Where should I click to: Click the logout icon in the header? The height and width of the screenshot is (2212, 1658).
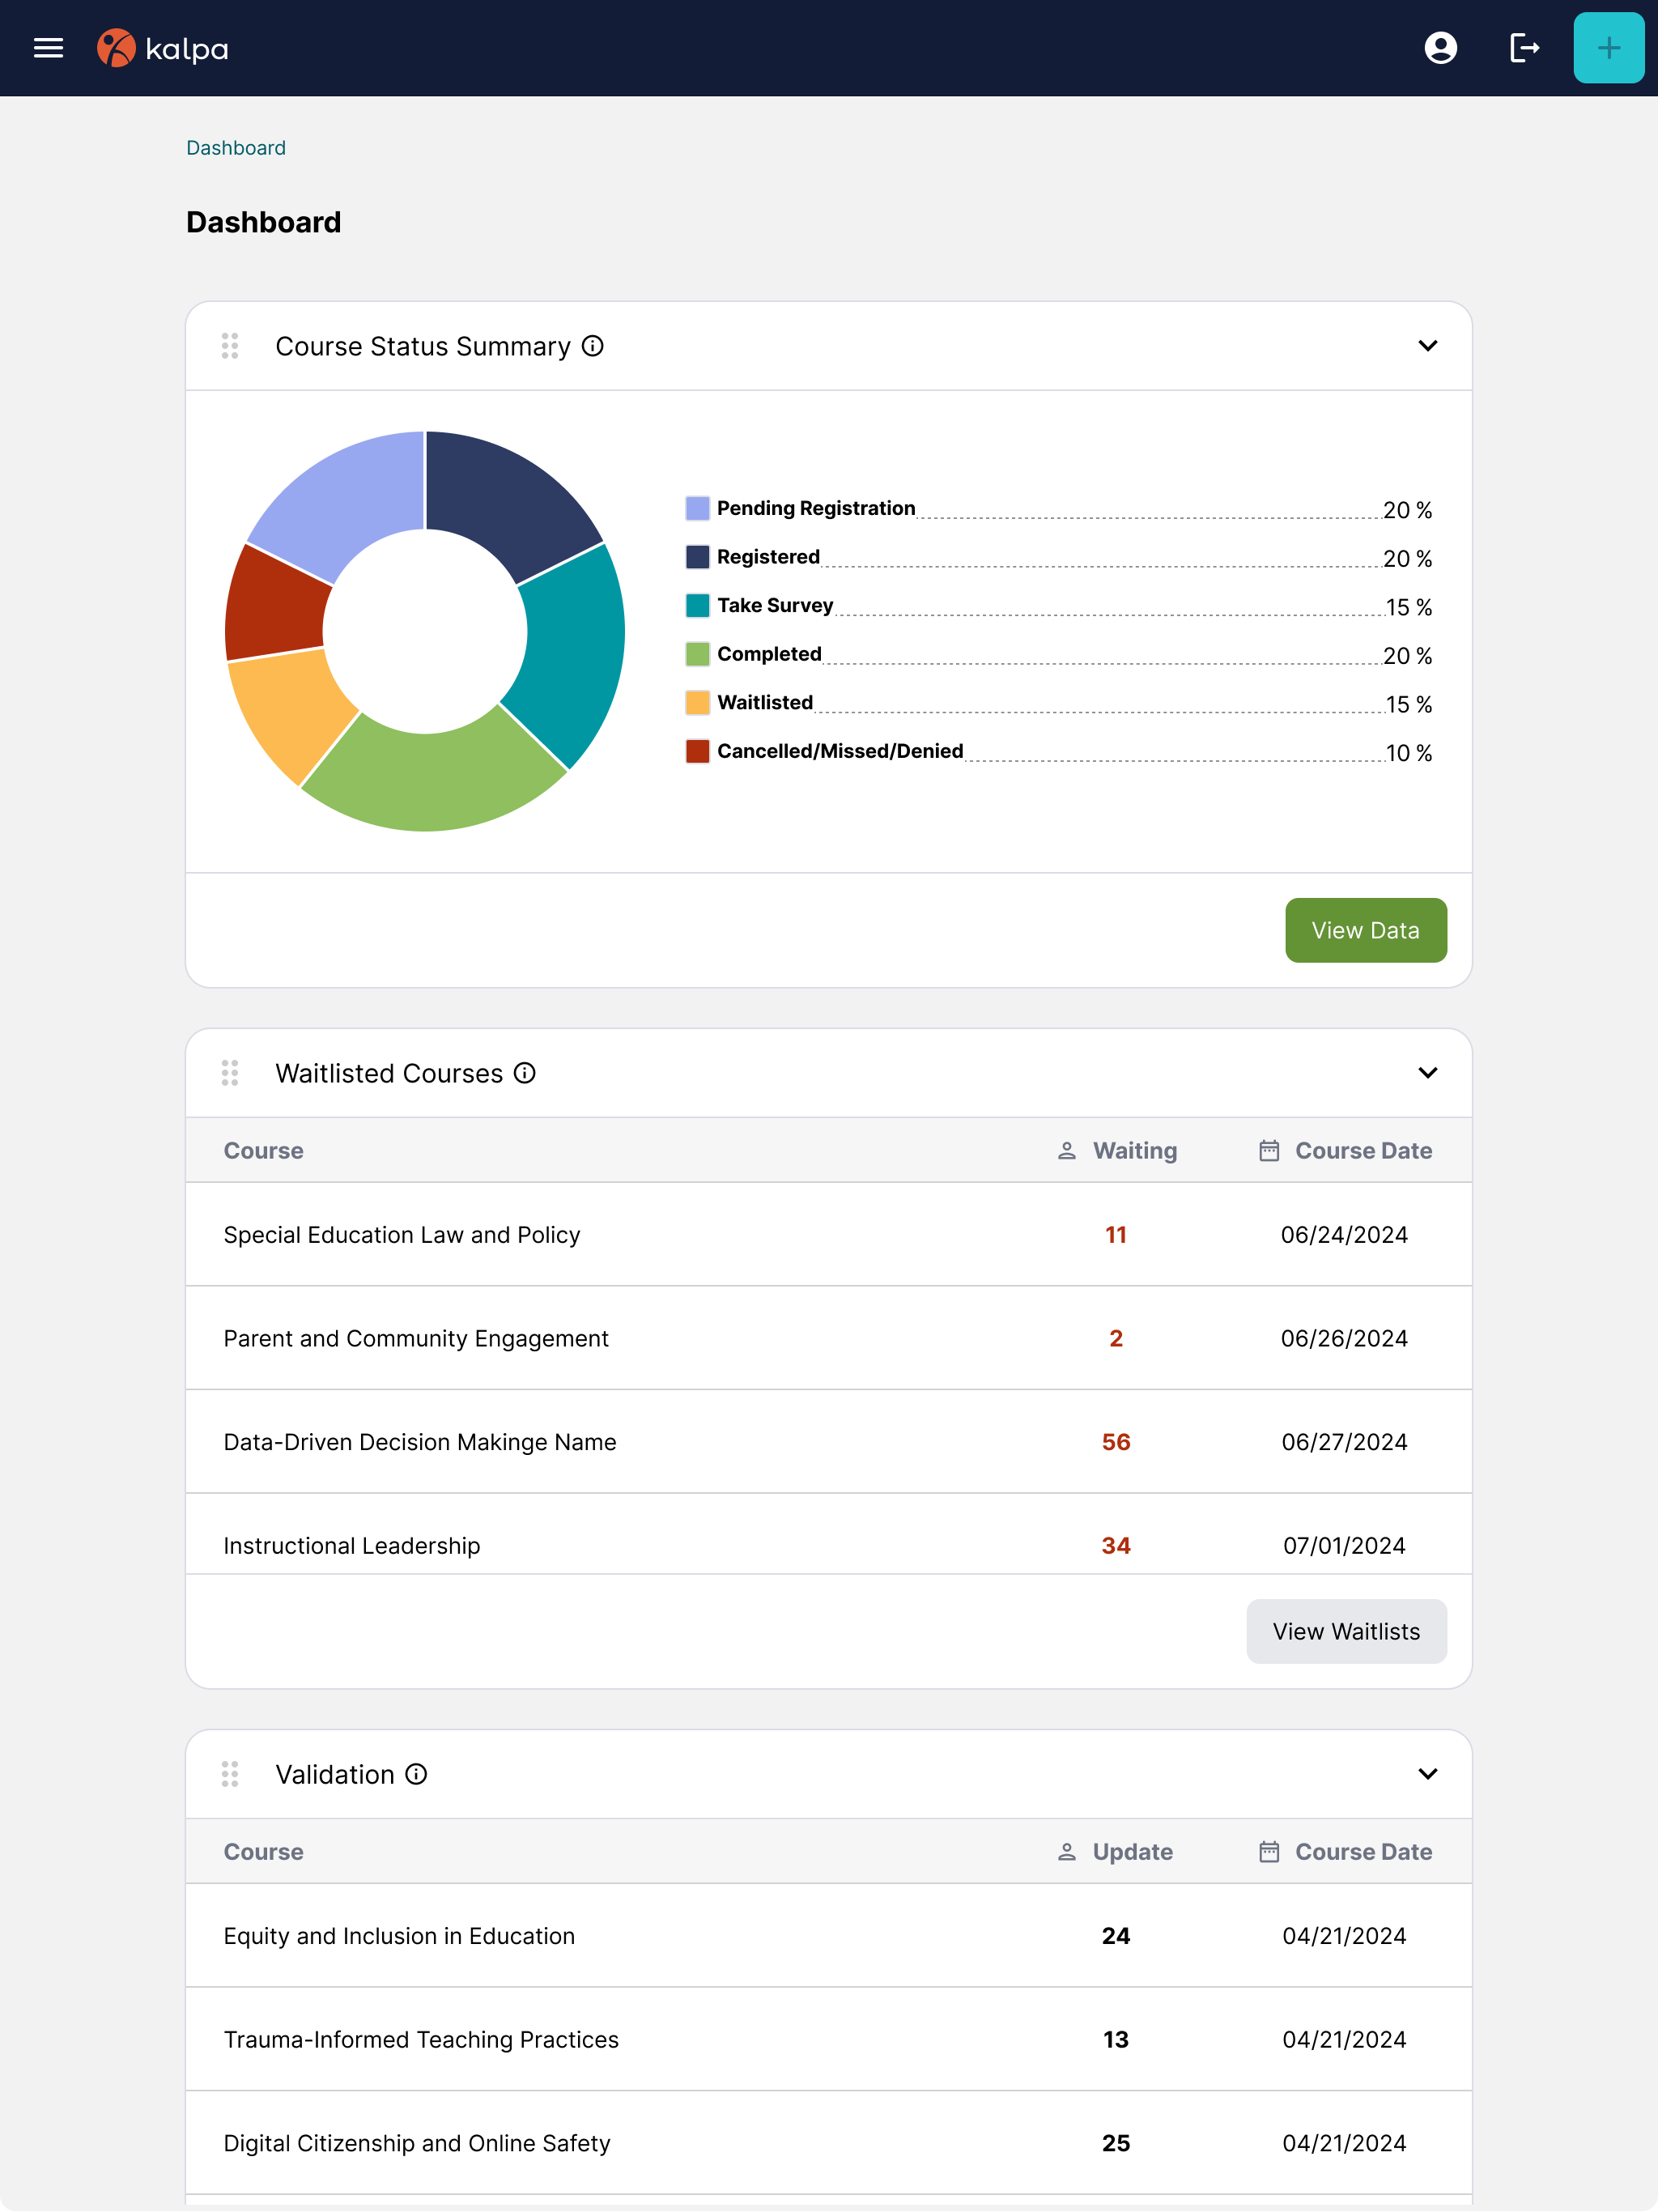pyautogui.click(x=1524, y=48)
